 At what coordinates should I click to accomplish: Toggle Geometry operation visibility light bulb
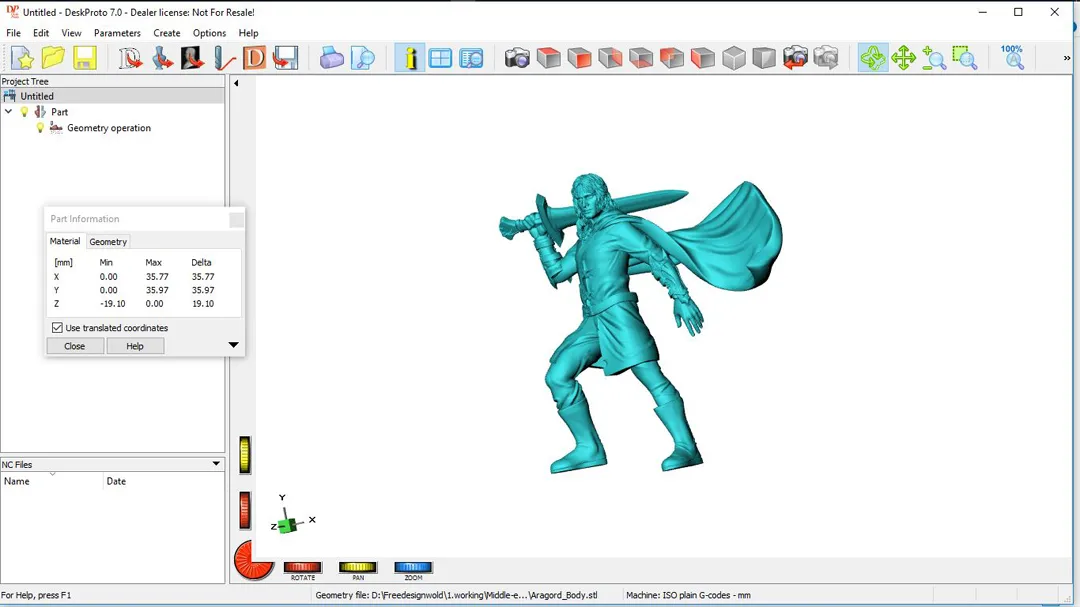(x=40, y=128)
